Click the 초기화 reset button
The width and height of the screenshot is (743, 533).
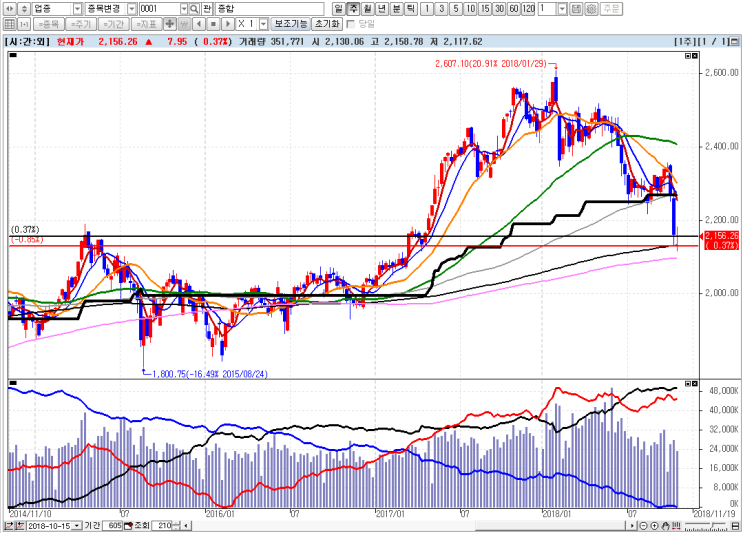click(327, 24)
